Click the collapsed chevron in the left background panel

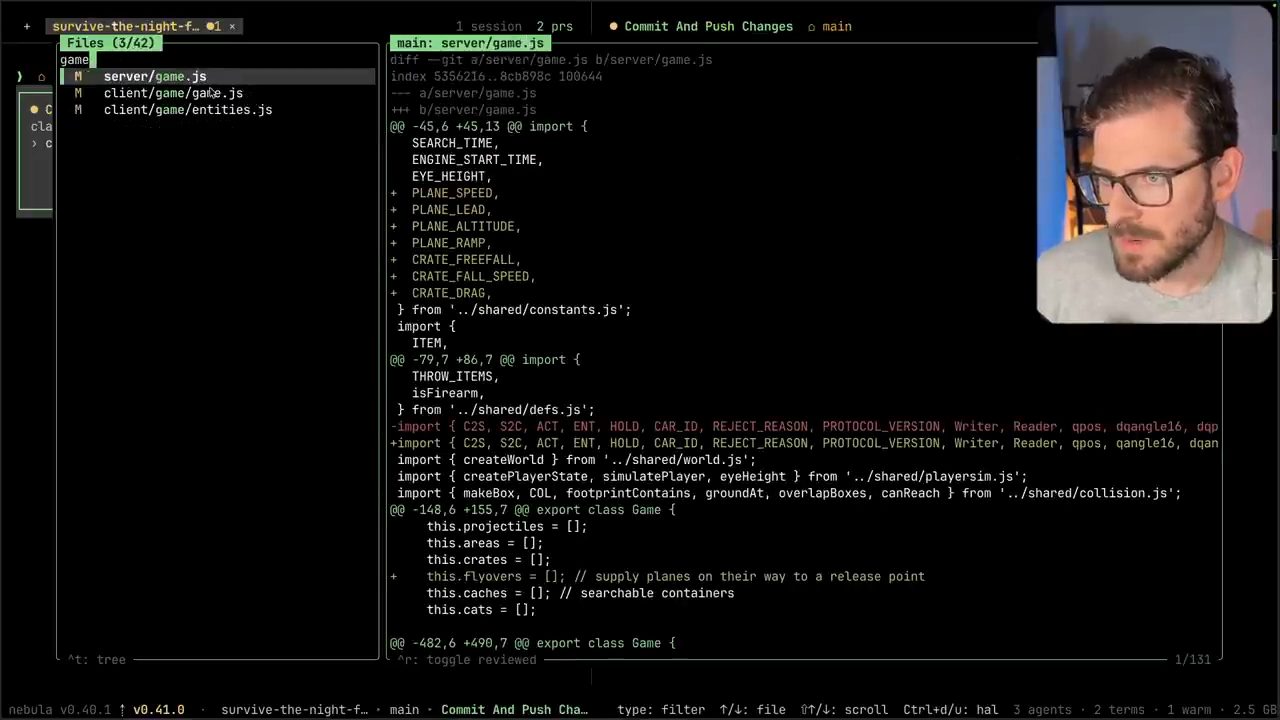click(x=34, y=144)
